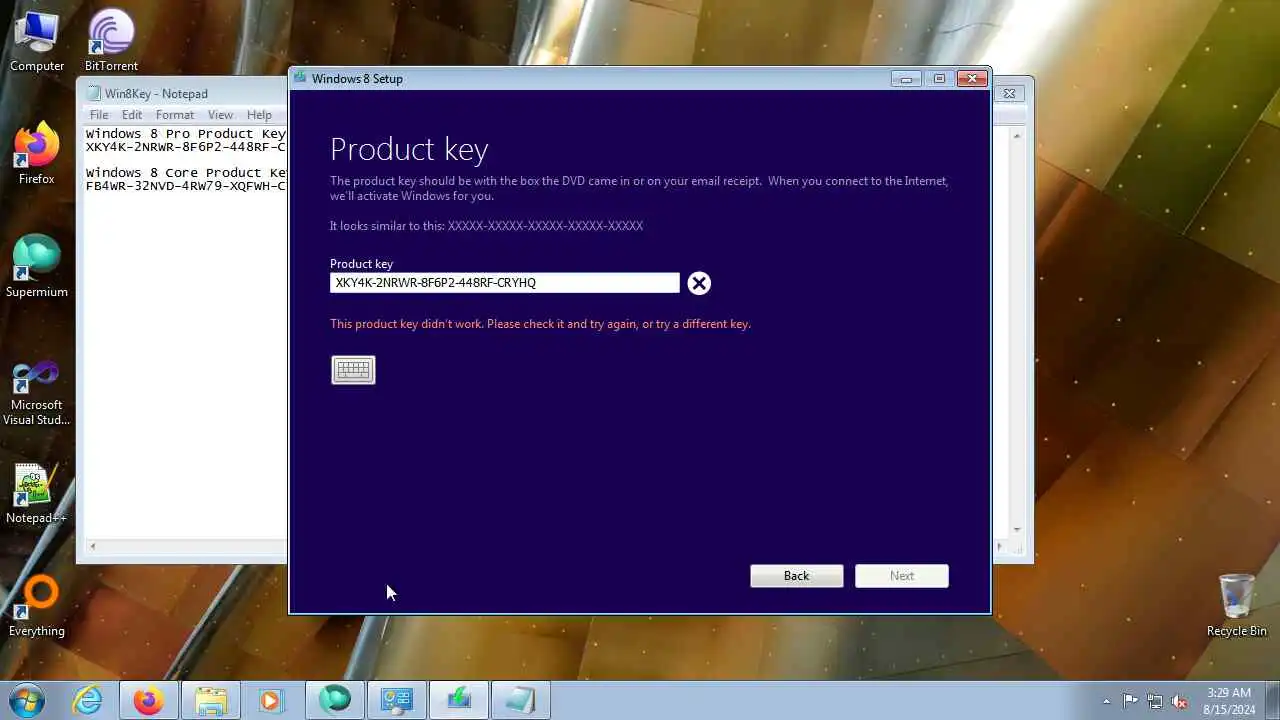Open the Computer desktop icon
This screenshot has height=720, width=1280.
click(x=37, y=40)
